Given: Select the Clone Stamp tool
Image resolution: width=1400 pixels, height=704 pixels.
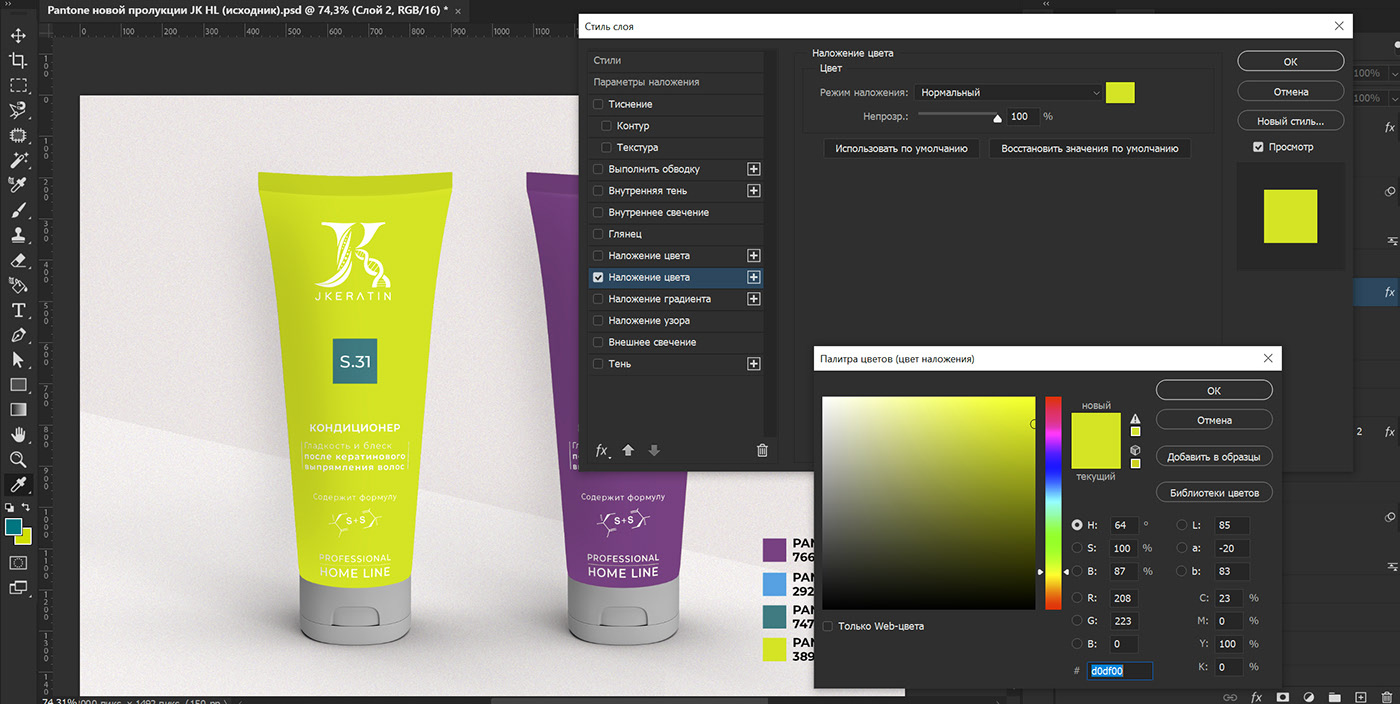Looking at the screenshot, I should [x=18, y=235].
